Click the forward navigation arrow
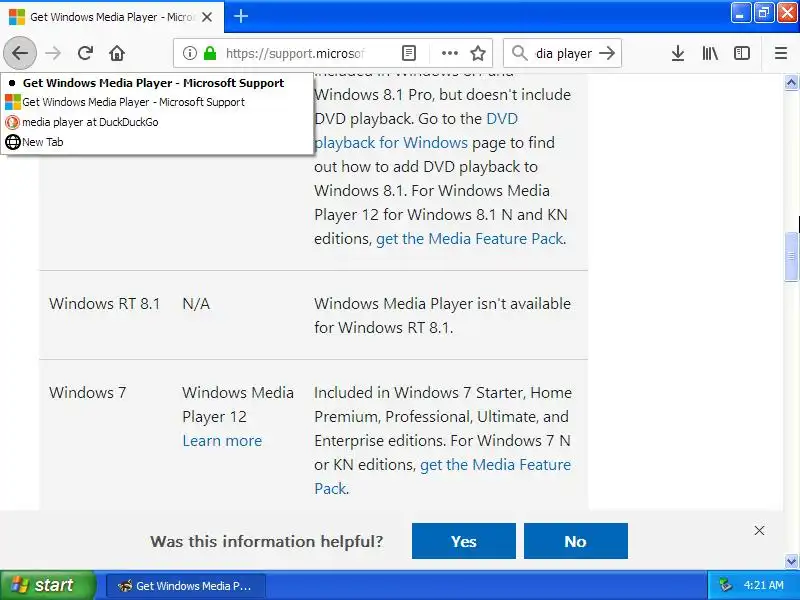 [x=53, y=53]
